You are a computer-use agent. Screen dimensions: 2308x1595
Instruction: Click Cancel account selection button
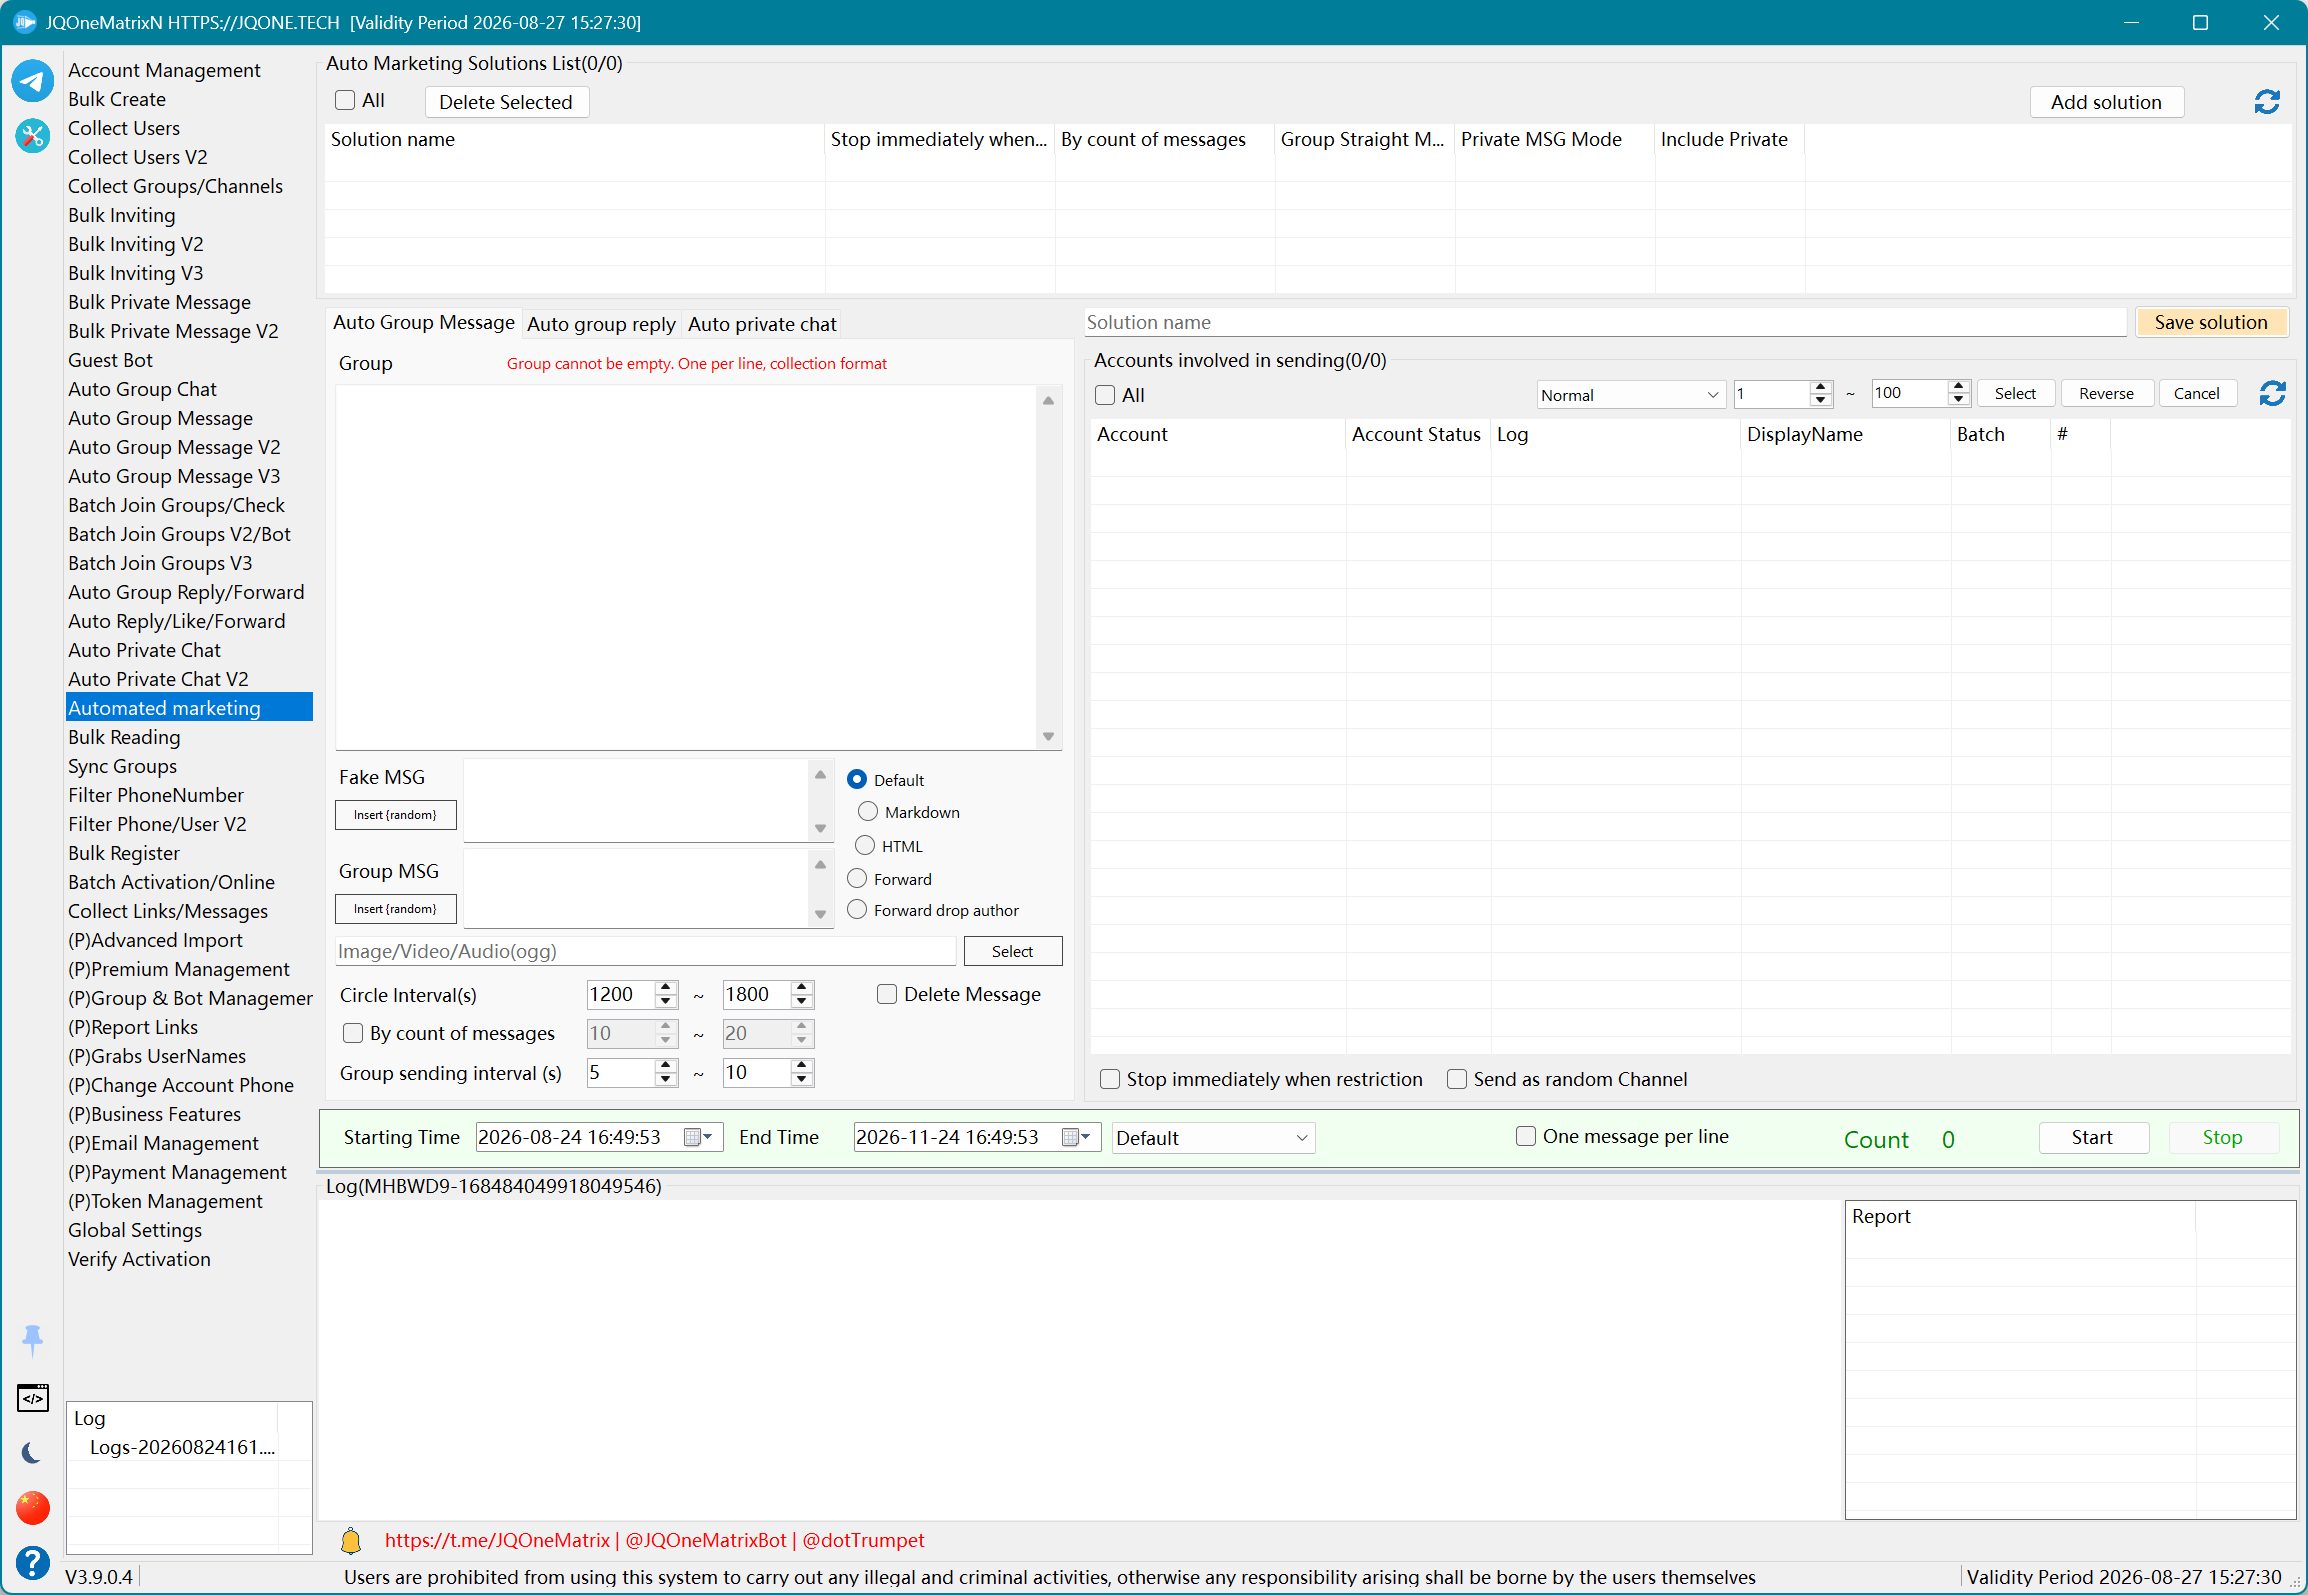coord(2196,394)
